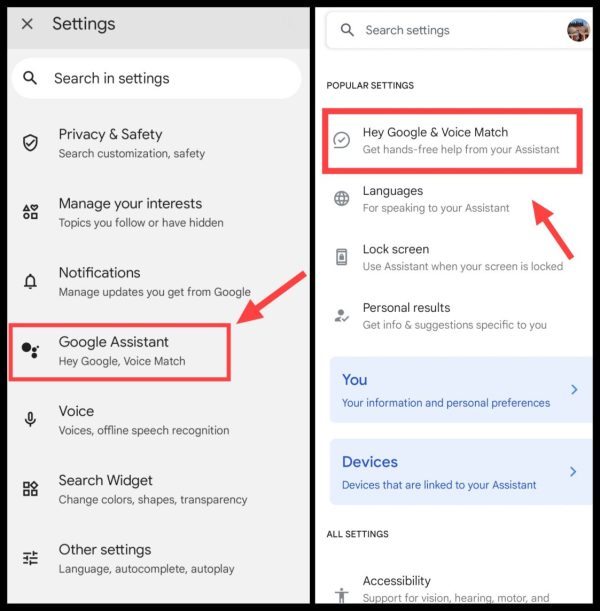Click the Notifications bell icon

tap(30, 281)
